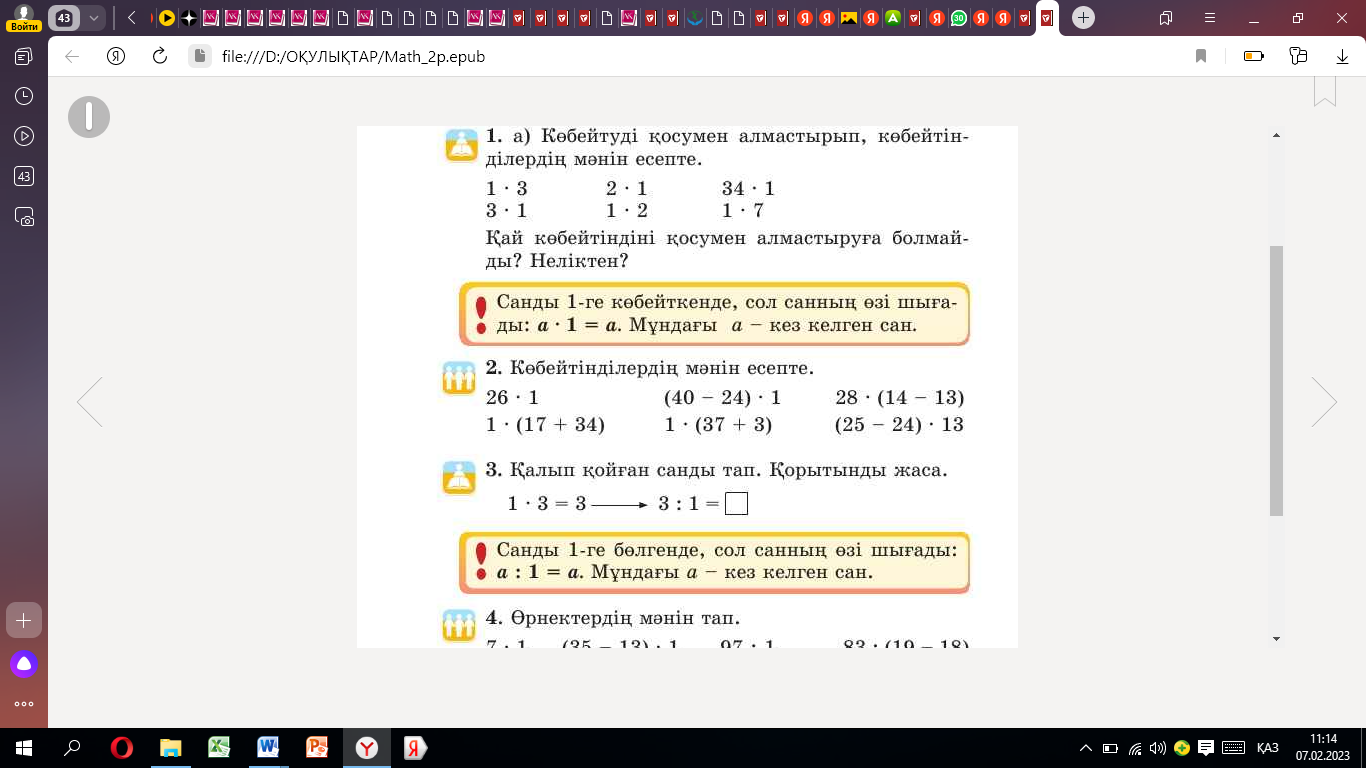Switch the КАЗ keyboard language indicator
Screen dimensions: 1366x768
[1268, 748]
